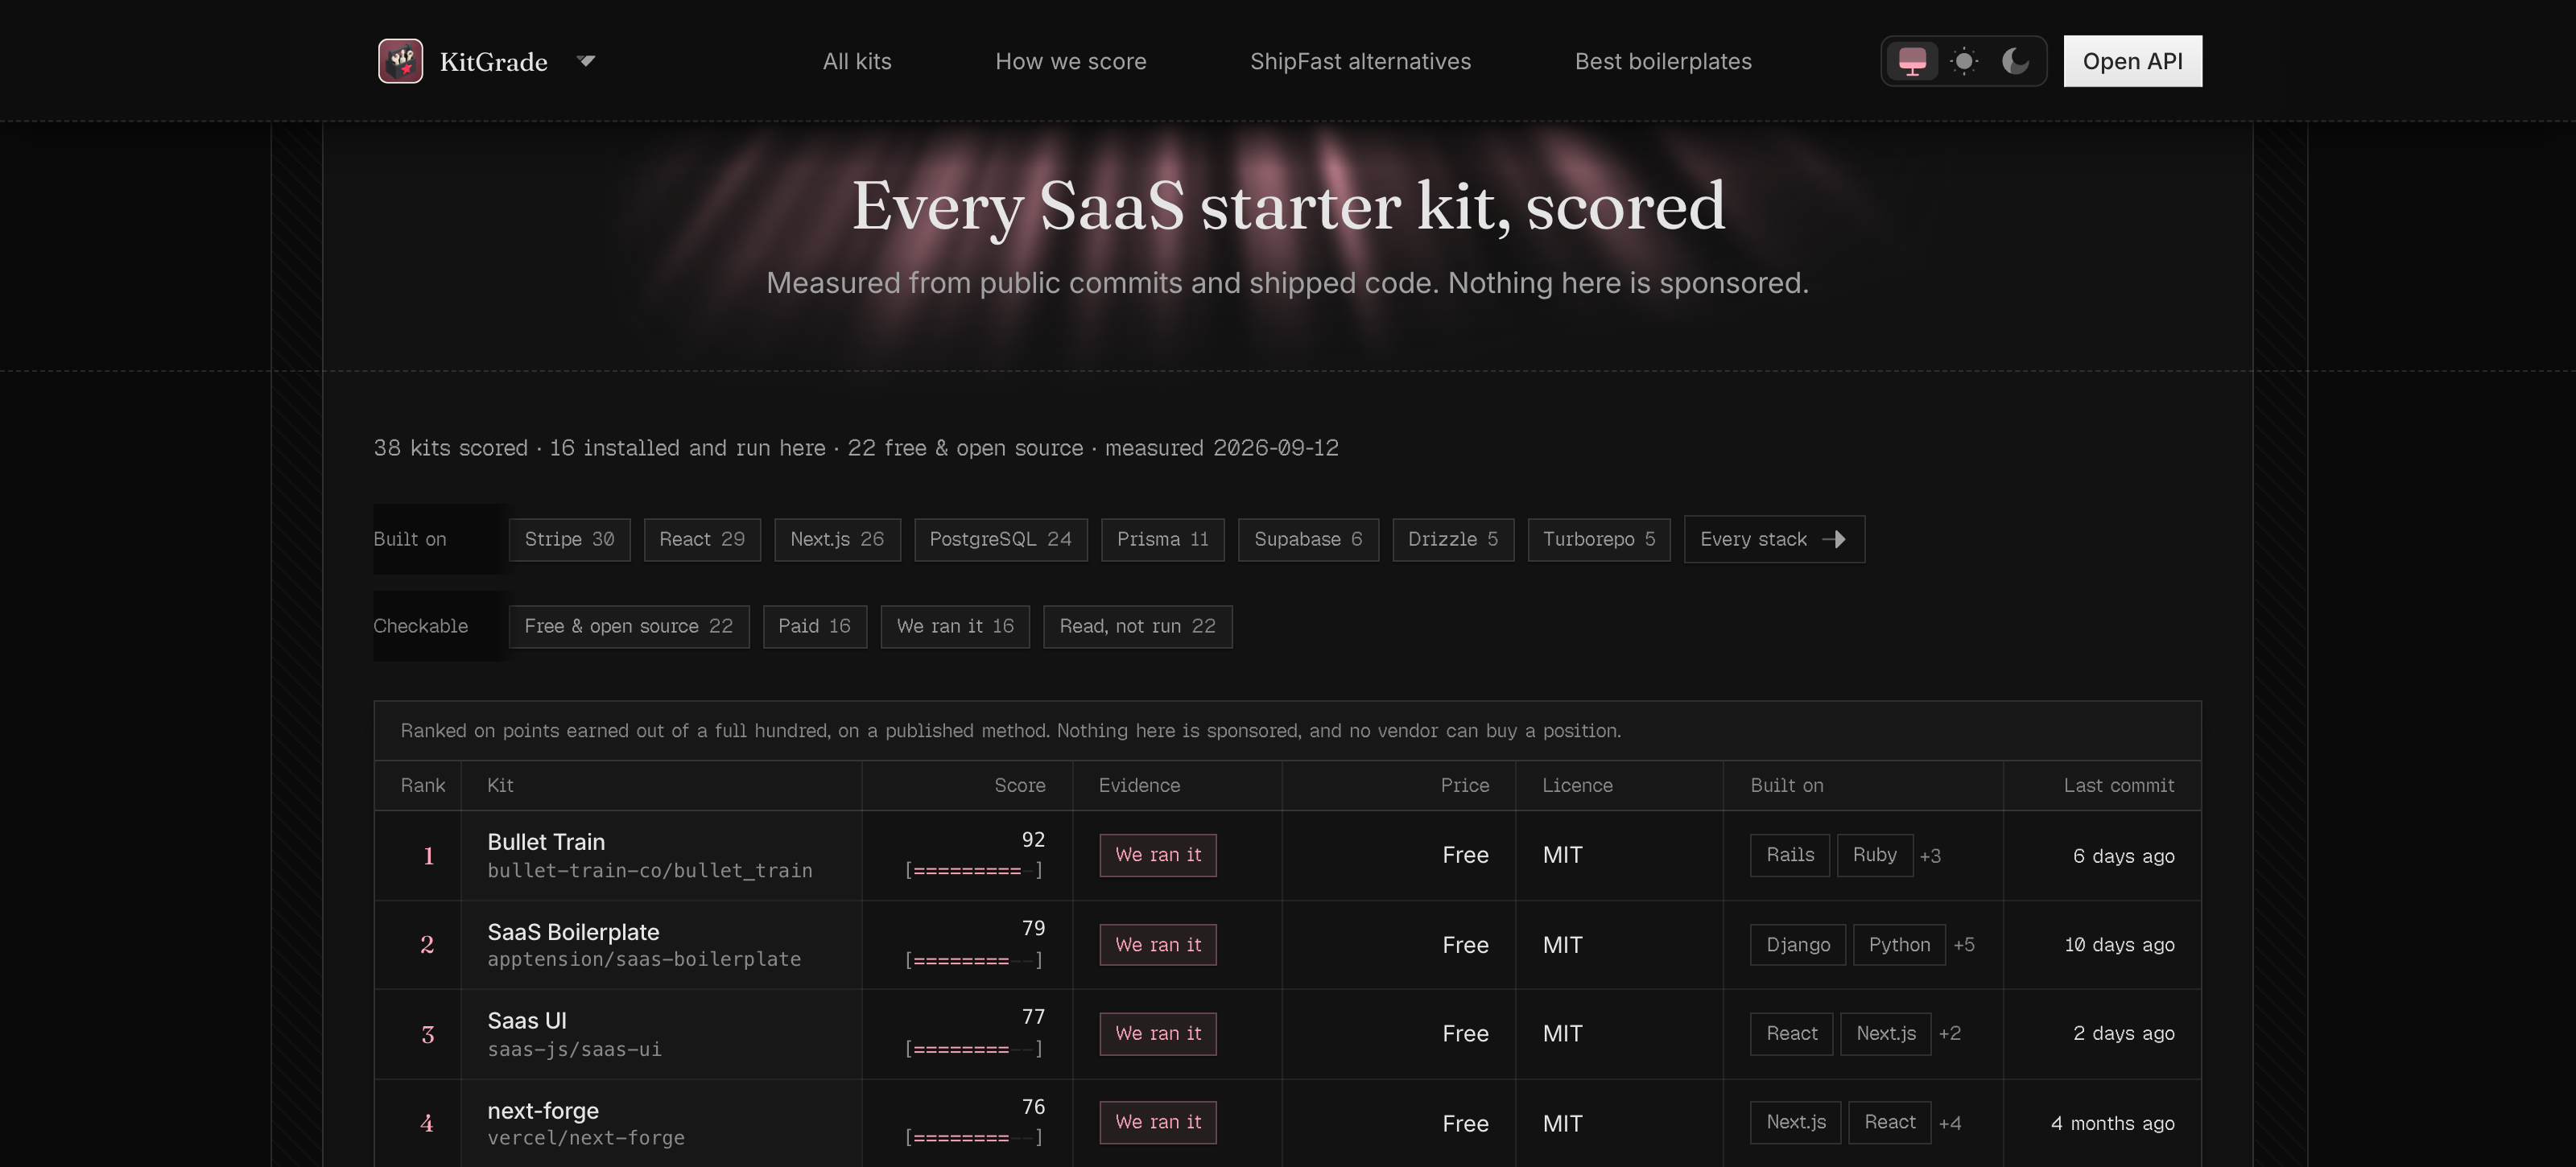Open How we score page
2576x1167 pixels.
tap(1070, 61)
